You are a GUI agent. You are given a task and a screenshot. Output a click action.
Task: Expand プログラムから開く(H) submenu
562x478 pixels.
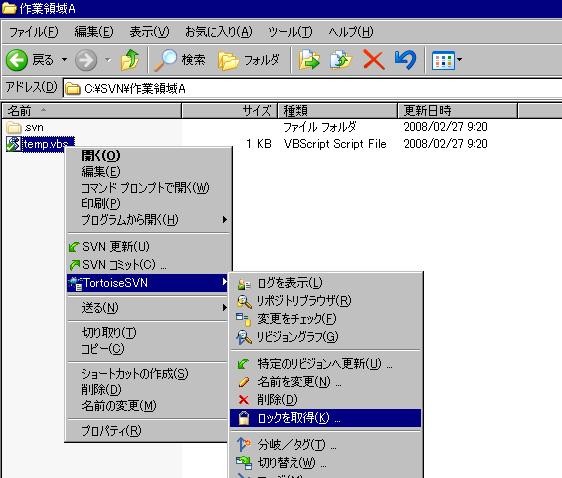[148, 220]
